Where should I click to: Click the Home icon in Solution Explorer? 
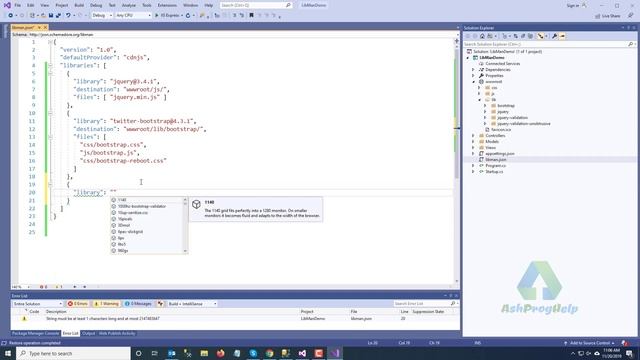pos(482,36)
